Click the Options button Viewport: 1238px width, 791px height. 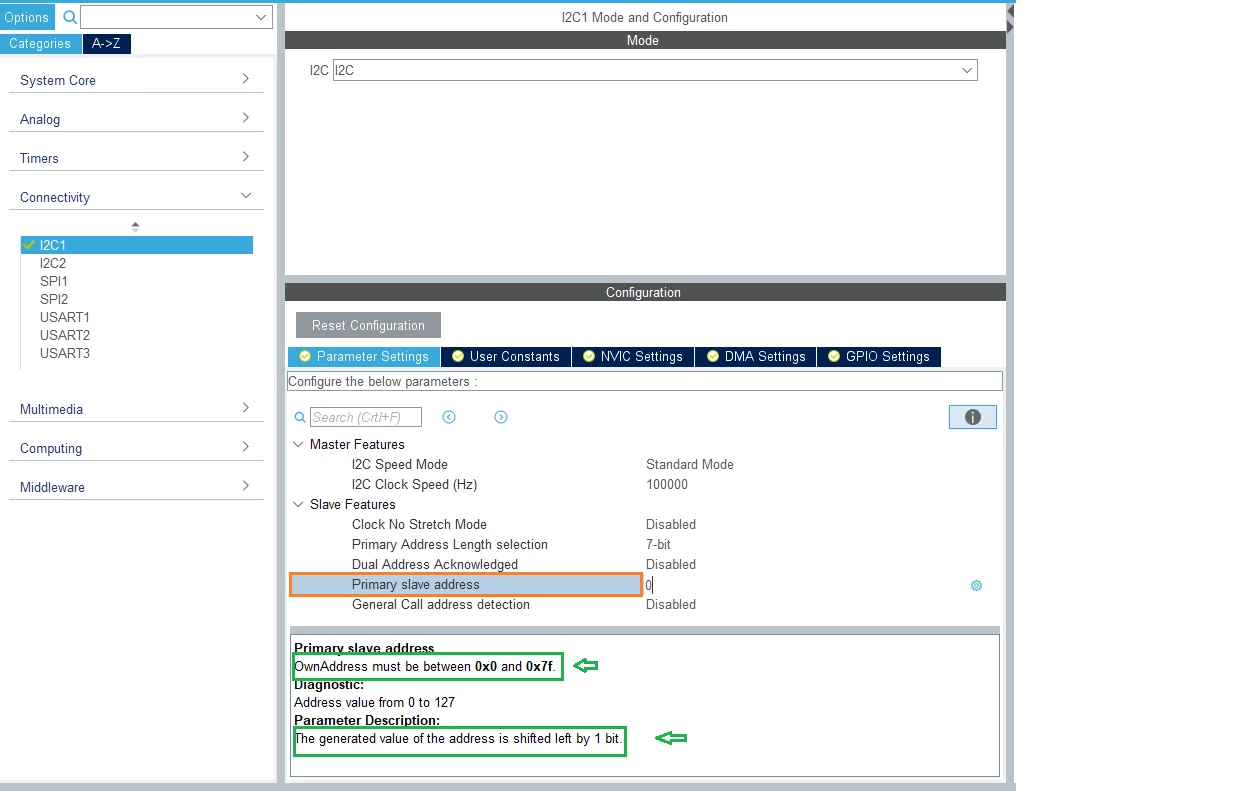click(27, 17)
